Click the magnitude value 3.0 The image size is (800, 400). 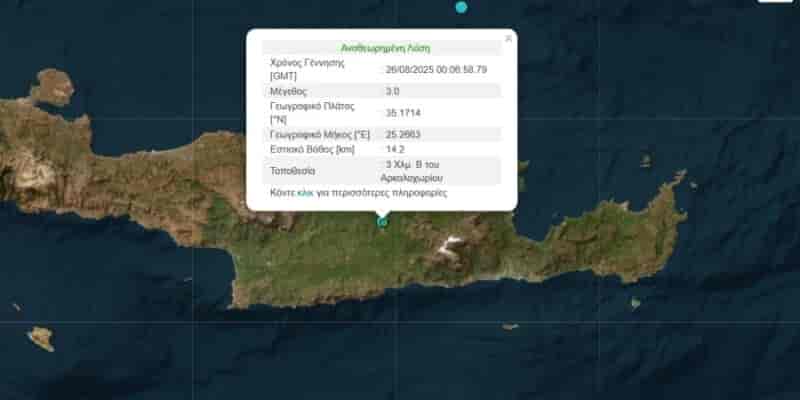[392, 92]
